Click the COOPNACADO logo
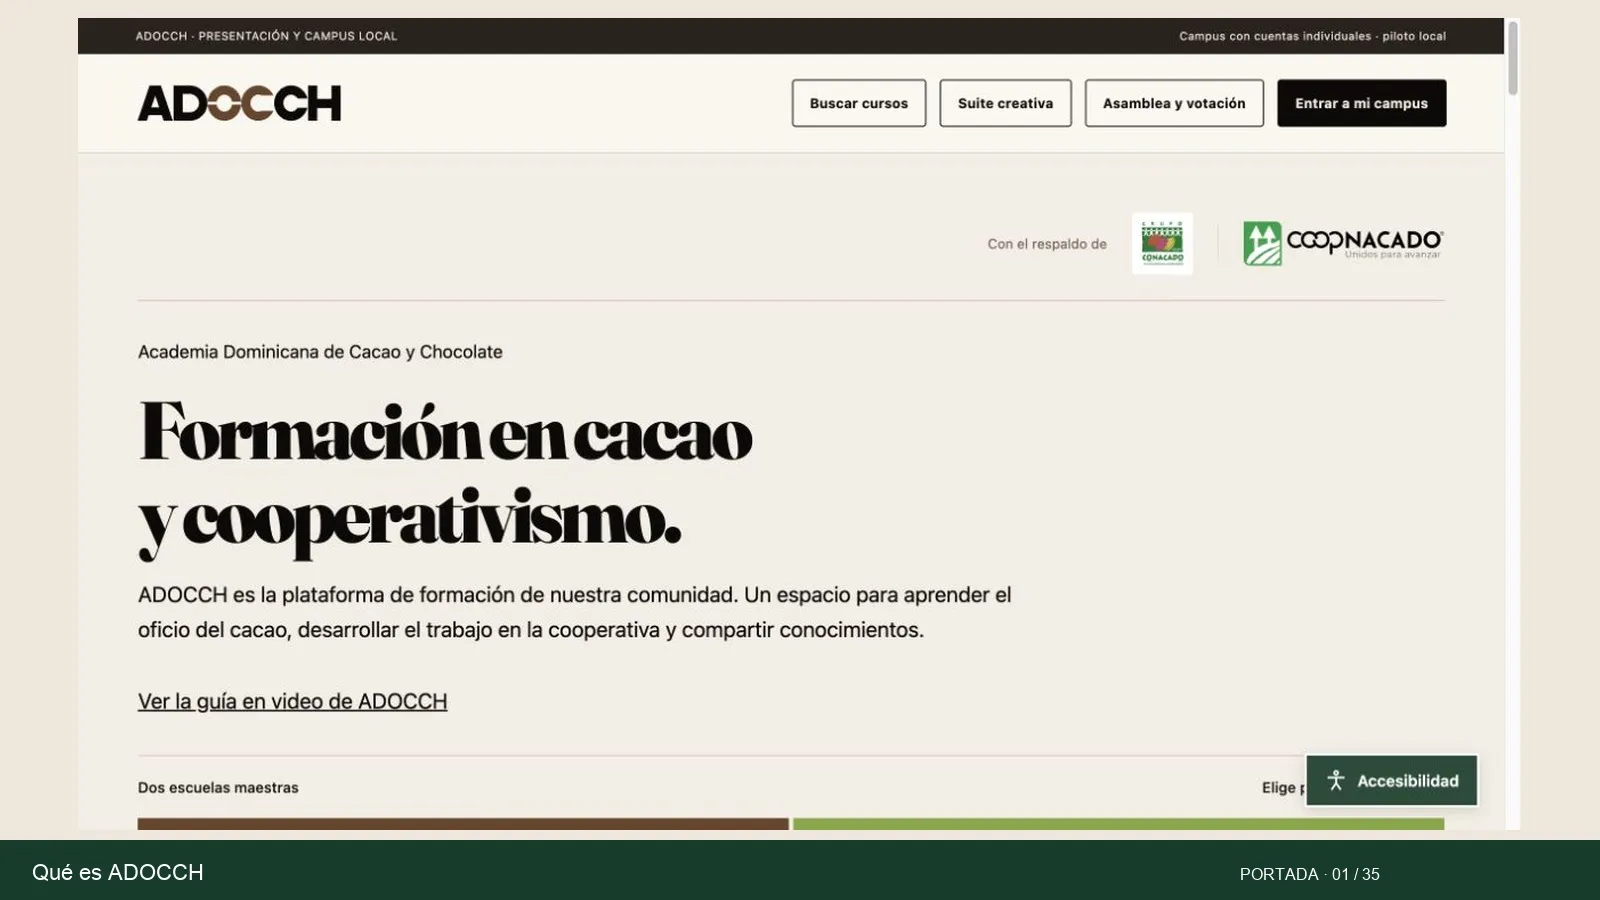 [1343, 243]
